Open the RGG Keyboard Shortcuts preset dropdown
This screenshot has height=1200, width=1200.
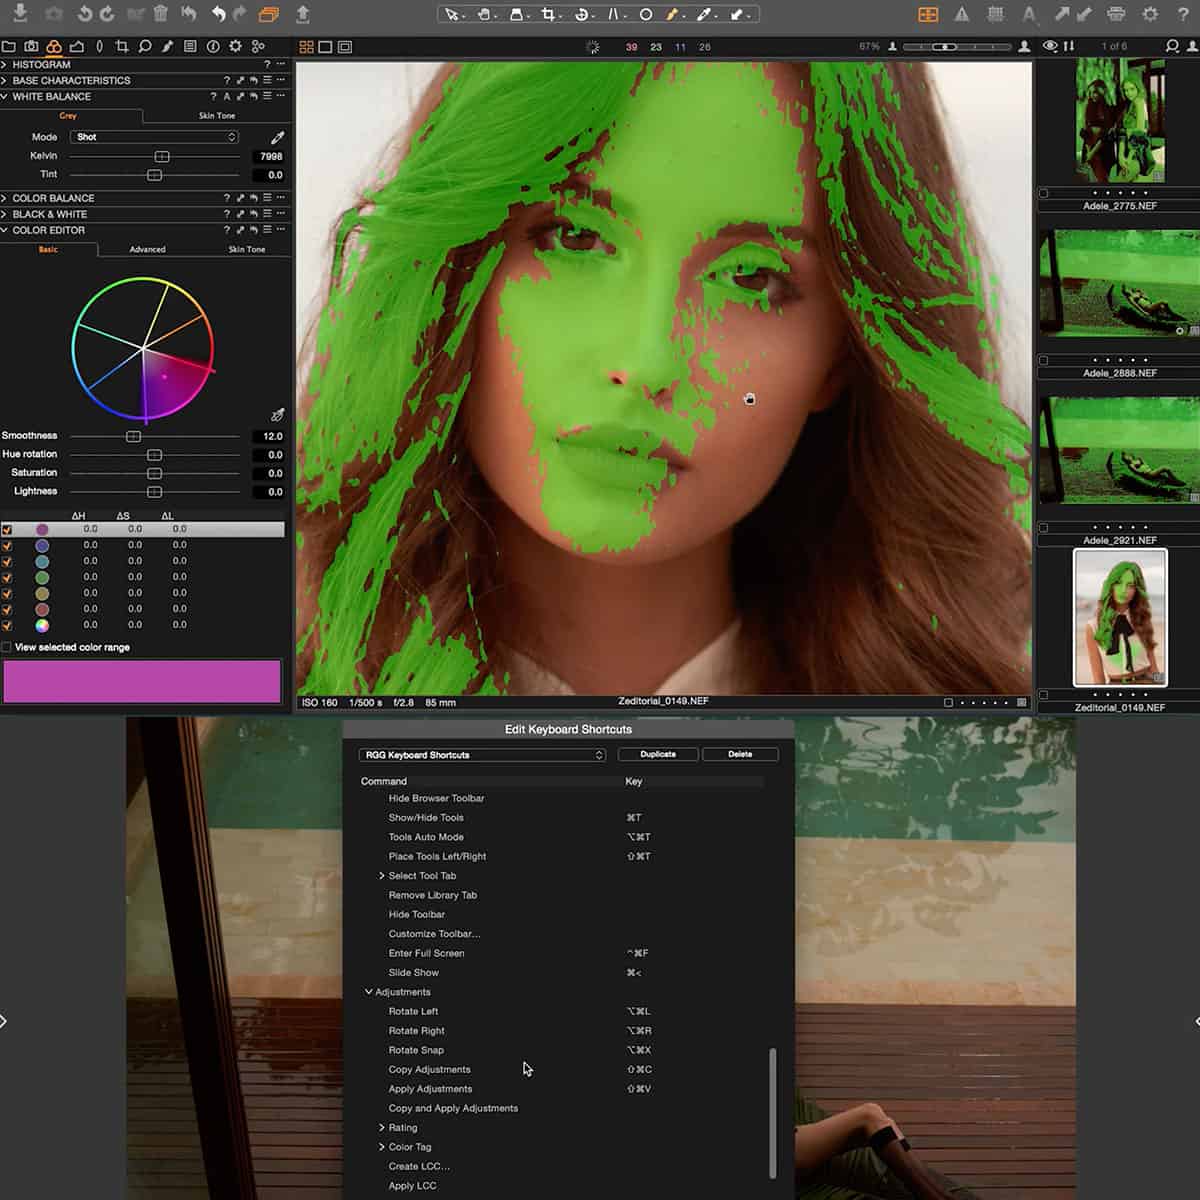pyautogui.click(x=482, y=755)
